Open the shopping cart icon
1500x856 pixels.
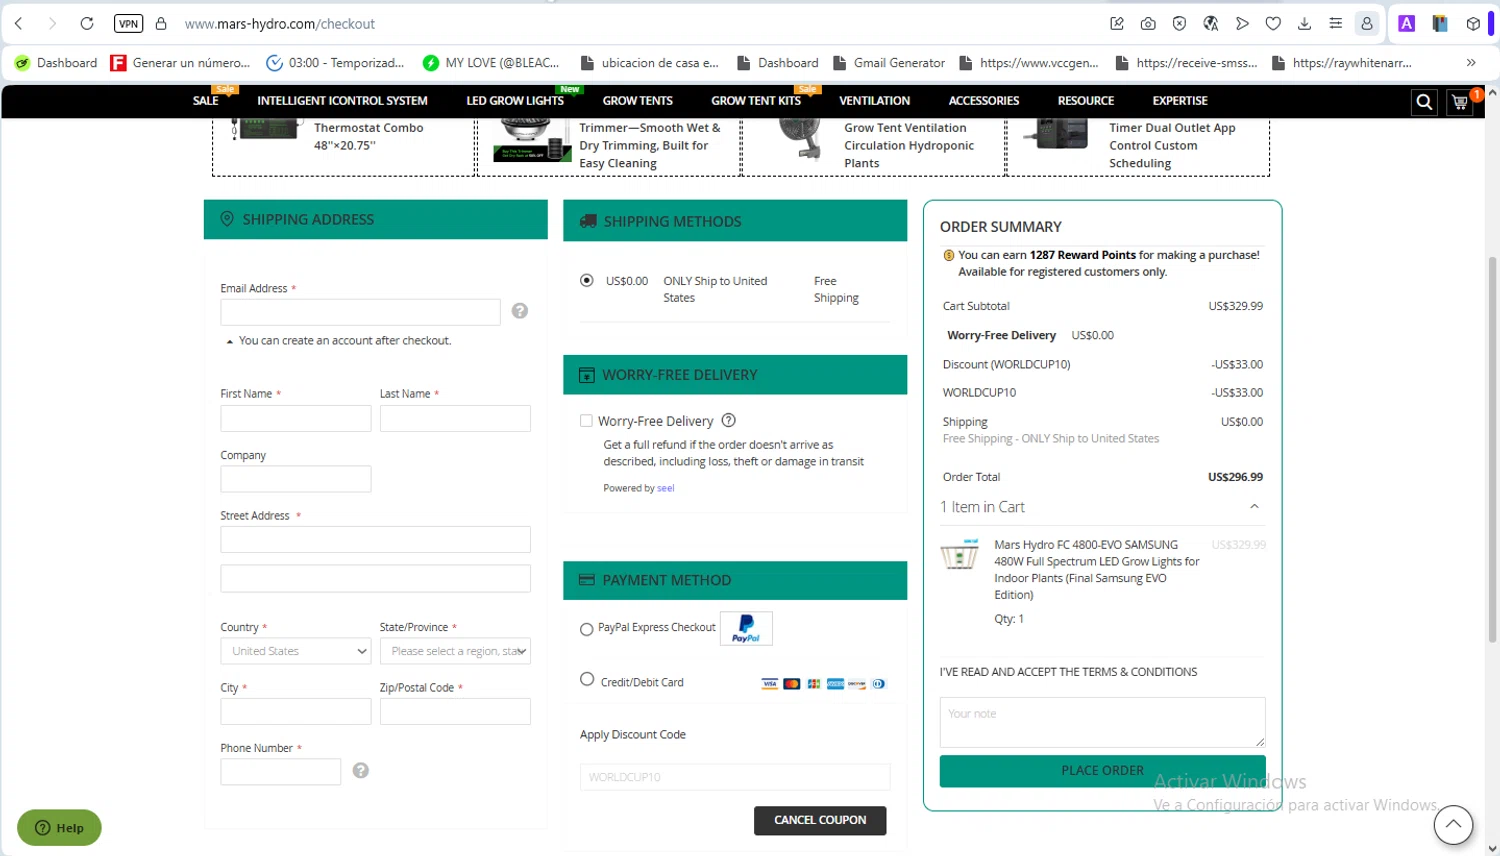pyautogui.click(x=1461, y=101)
